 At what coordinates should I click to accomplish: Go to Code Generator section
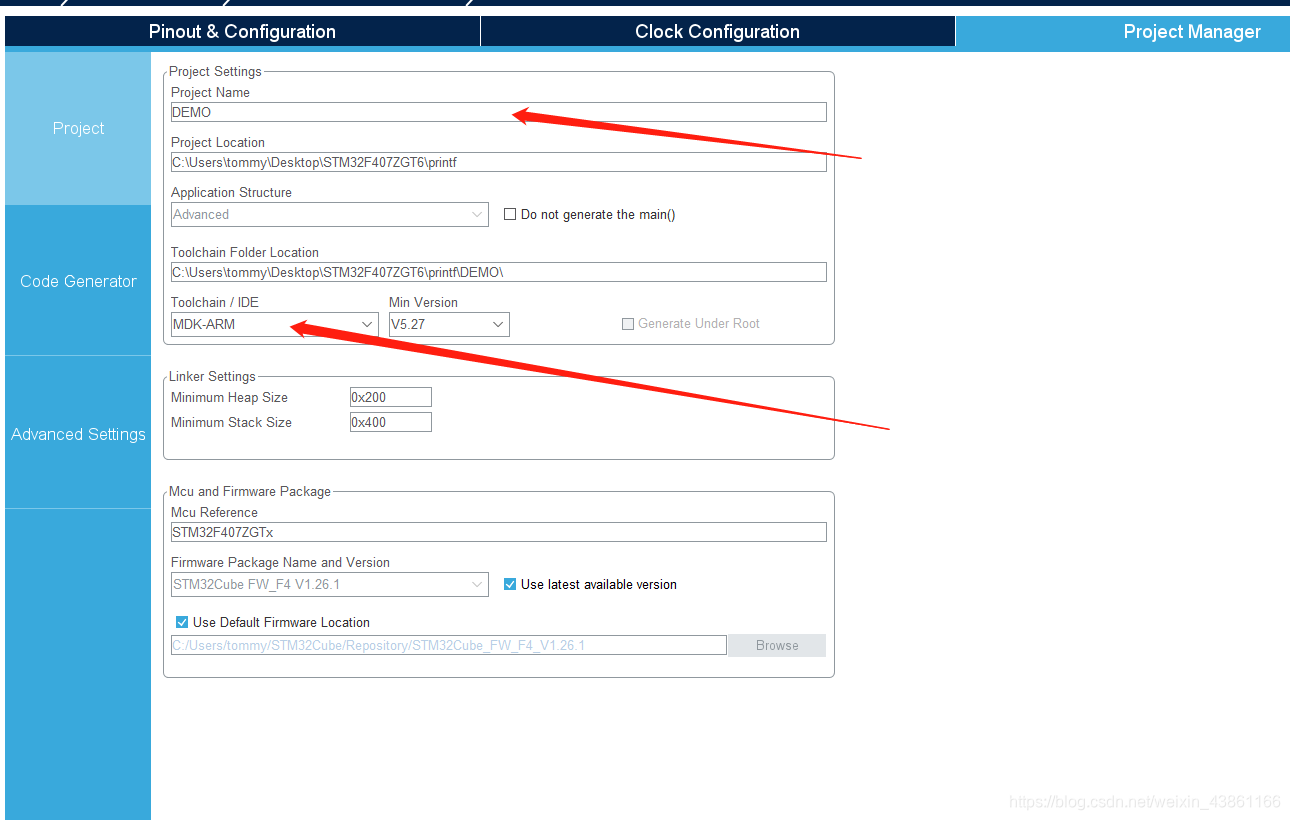coord(78,281)
